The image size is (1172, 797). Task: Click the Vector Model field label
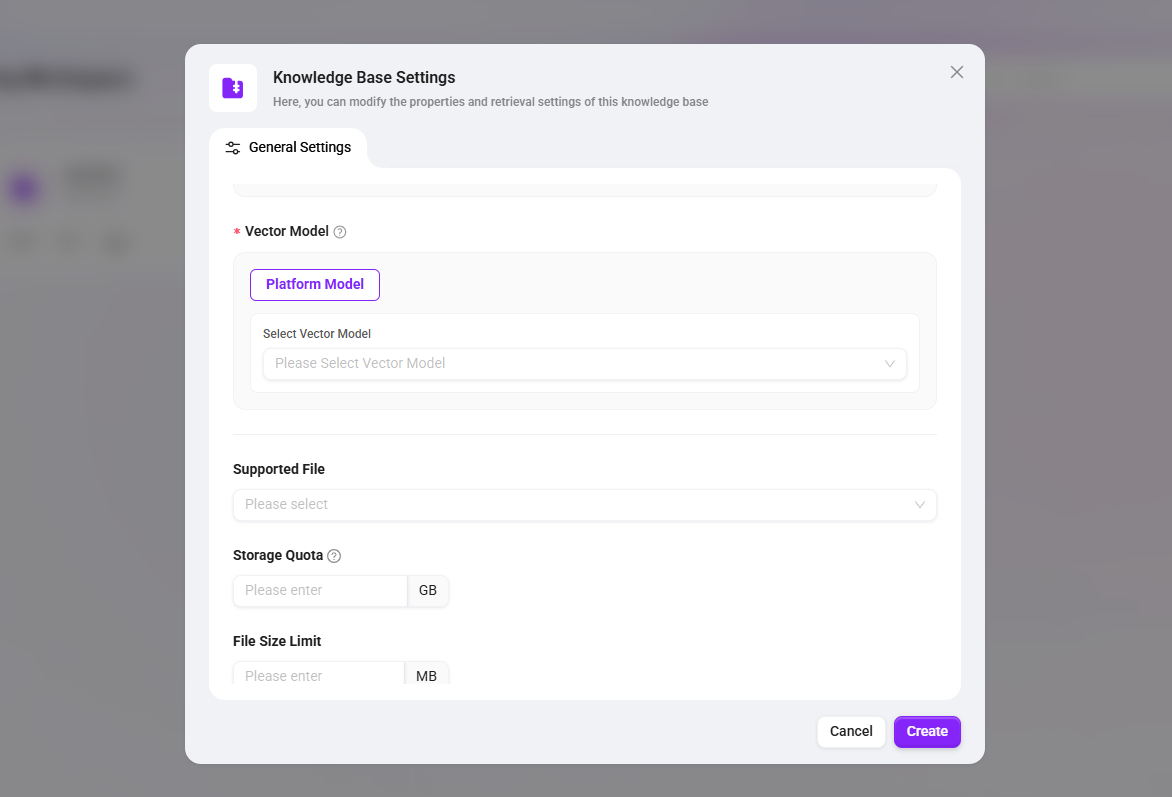tap(287, 232)
